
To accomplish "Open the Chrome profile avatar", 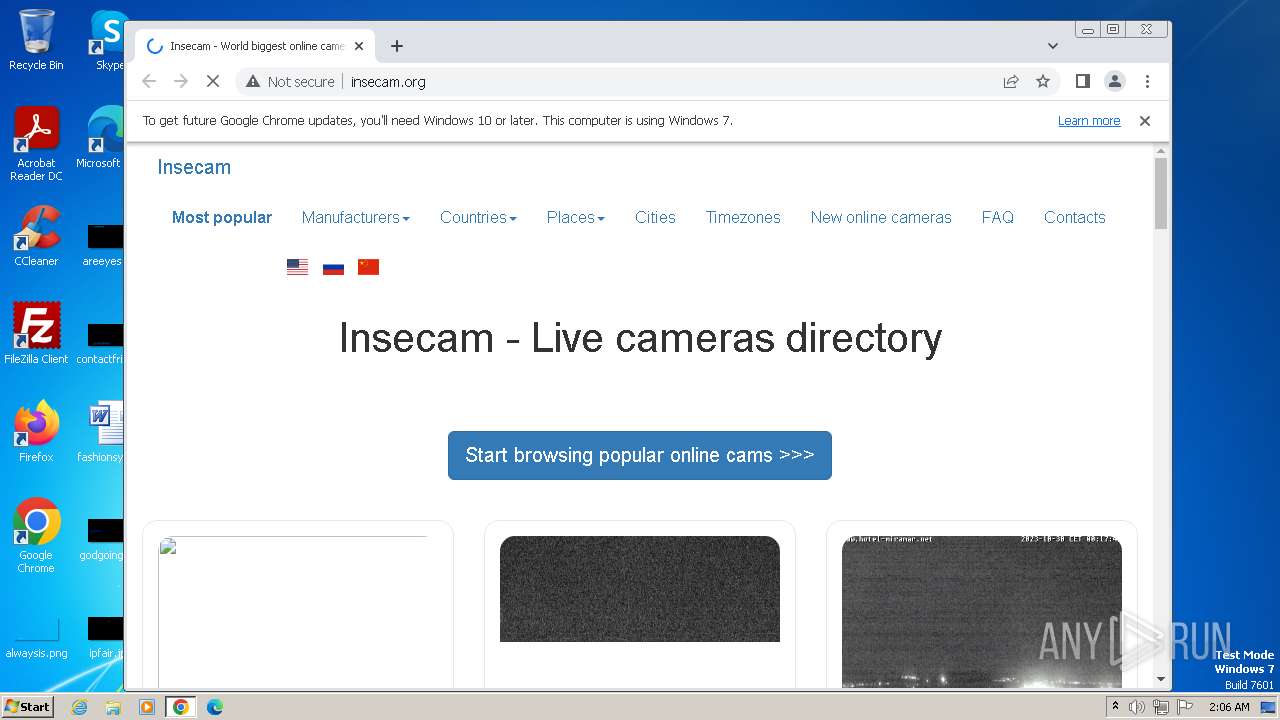I will coord(1115,81).
